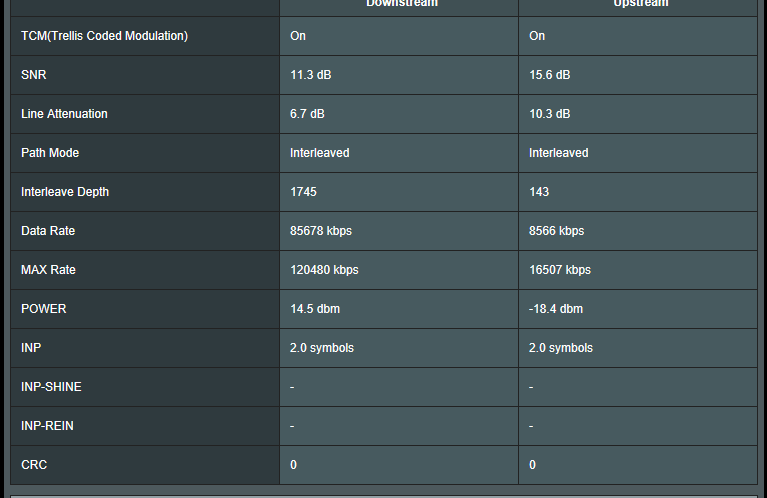Click the INP-SHINE row label
Viewport: 767px width, 498px height.
click(51, 387)
